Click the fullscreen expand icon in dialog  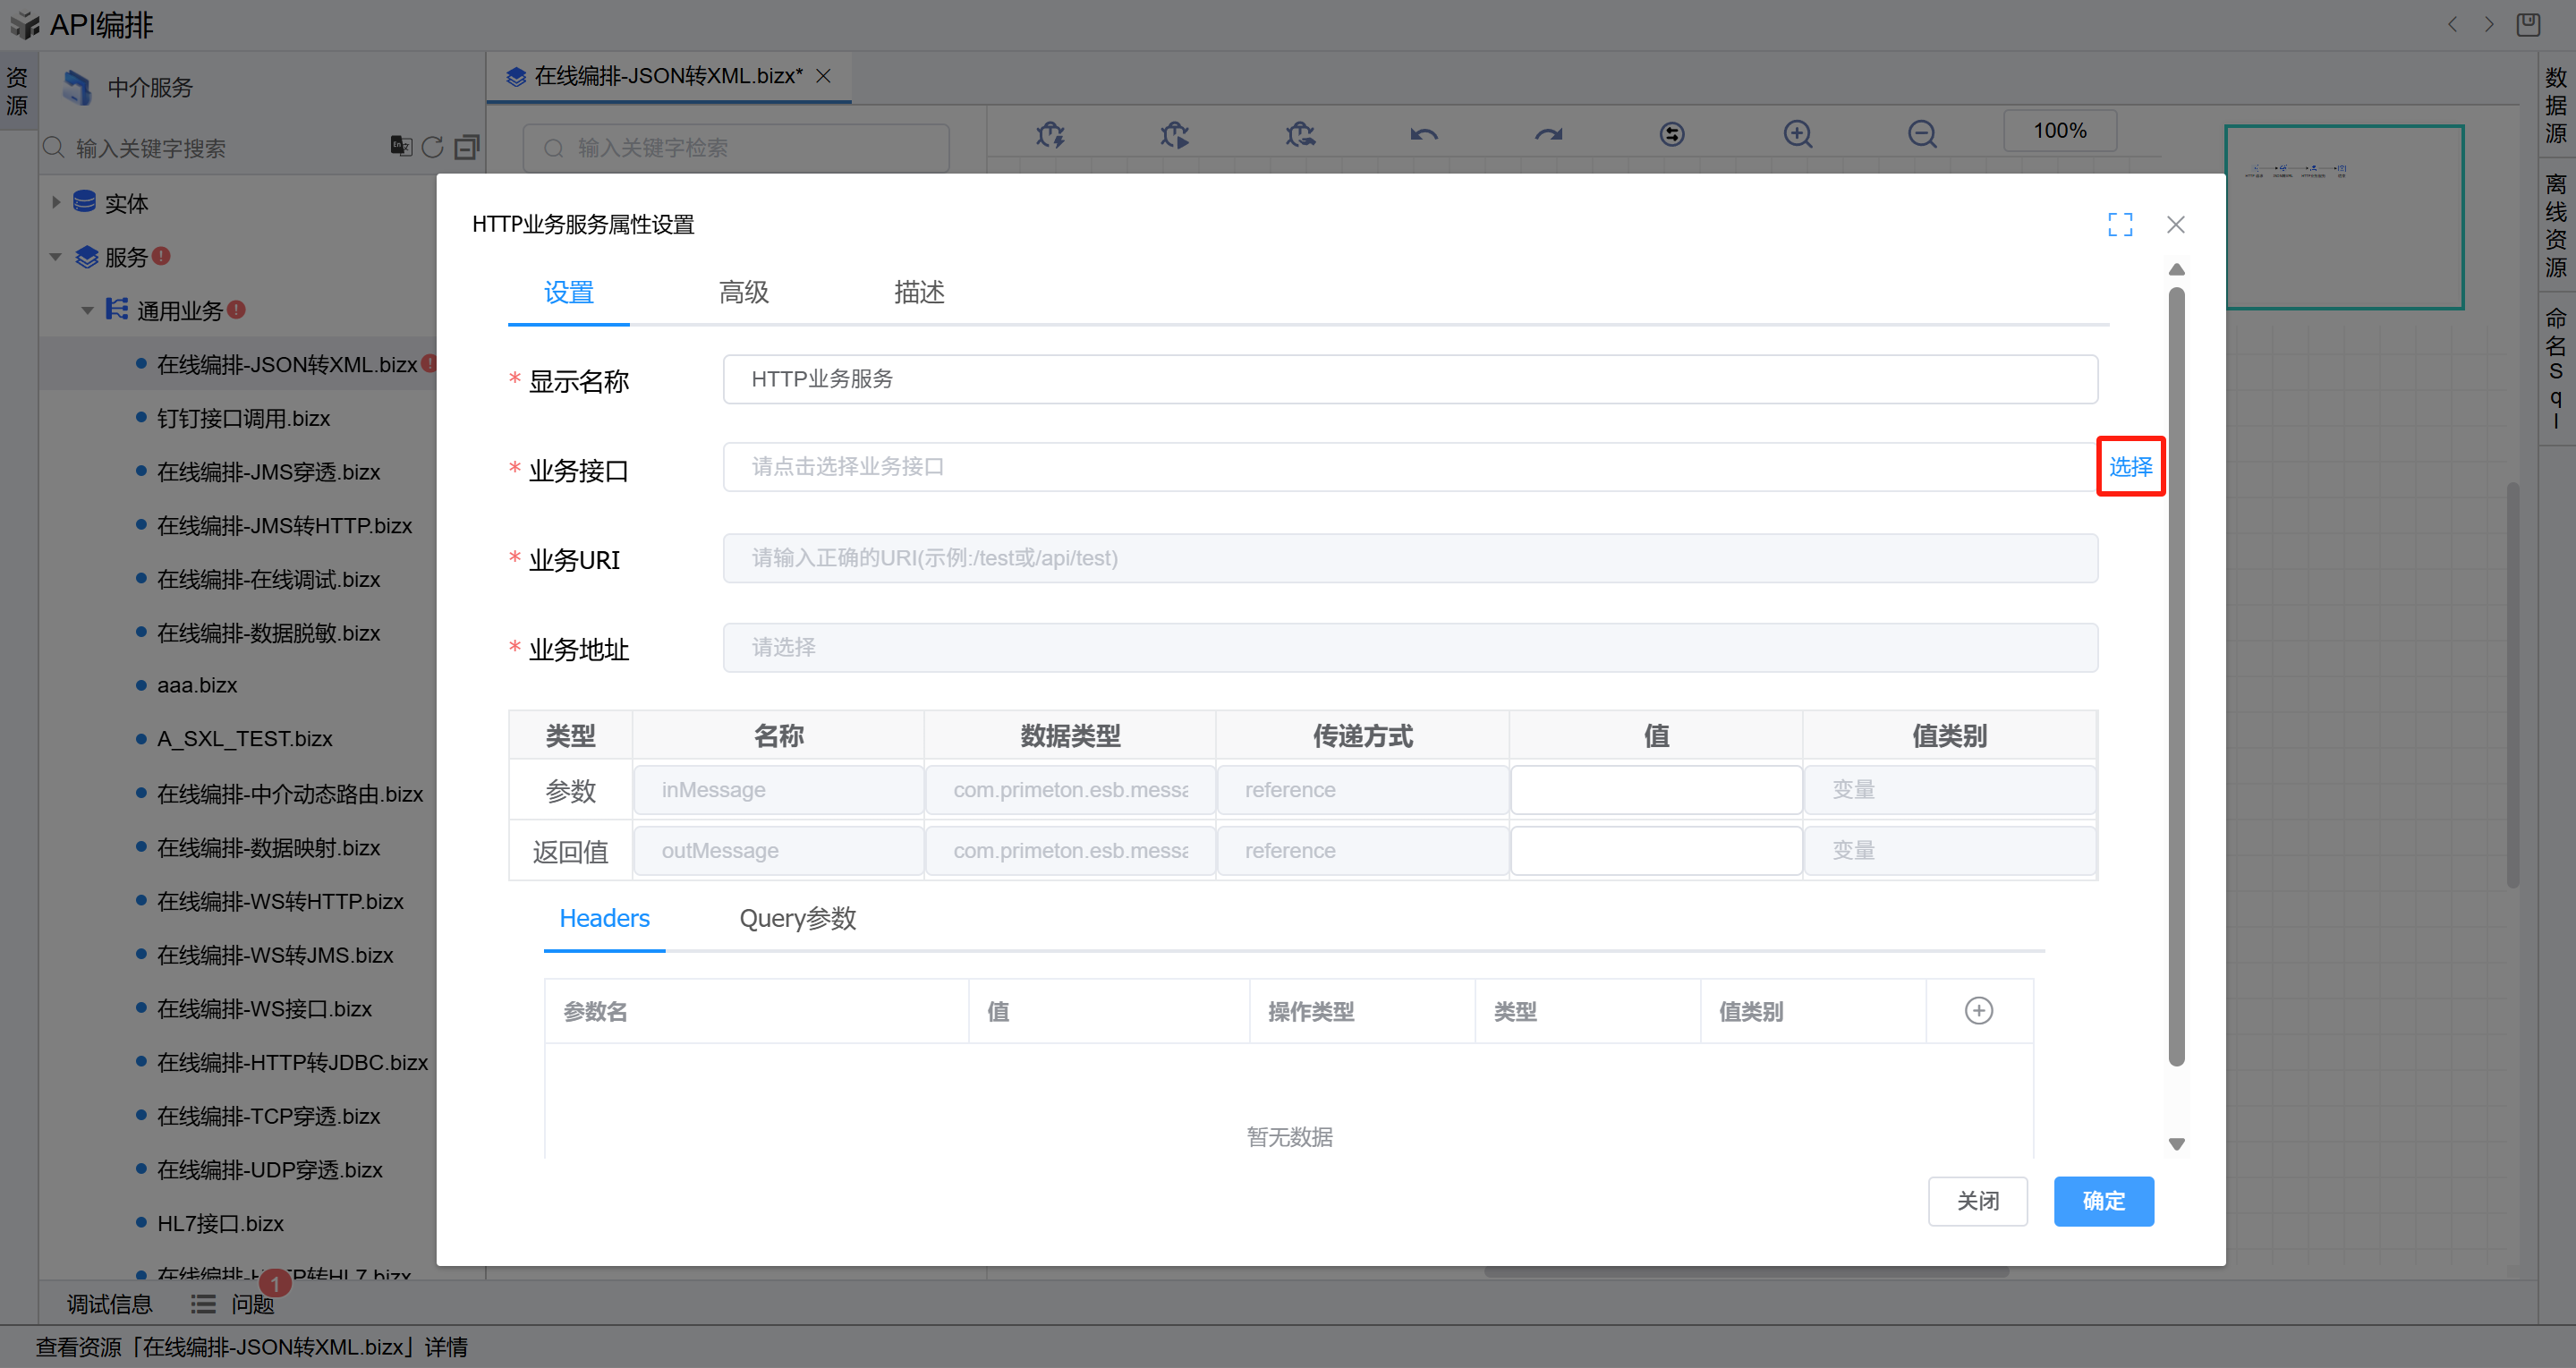click(x=2119, y=224)
